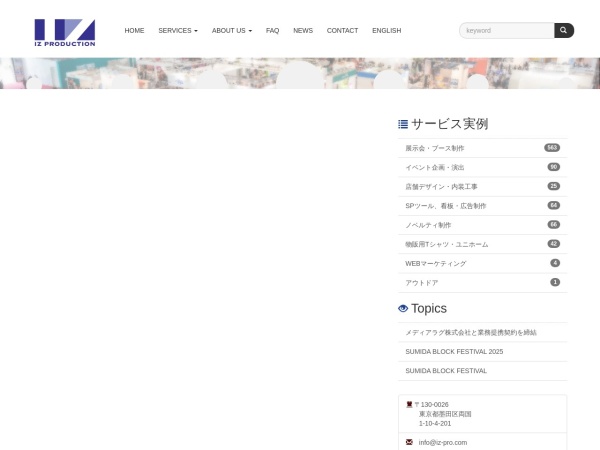Viewport: 600px width, 450px height.
Task: Open the CONTACT page
Action: [342, 31]
